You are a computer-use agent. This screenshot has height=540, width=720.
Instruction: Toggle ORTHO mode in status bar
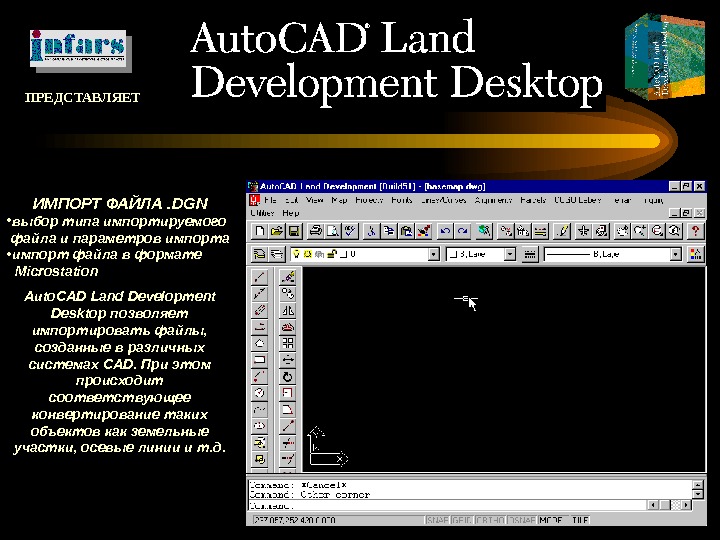(x=489, y=520)
